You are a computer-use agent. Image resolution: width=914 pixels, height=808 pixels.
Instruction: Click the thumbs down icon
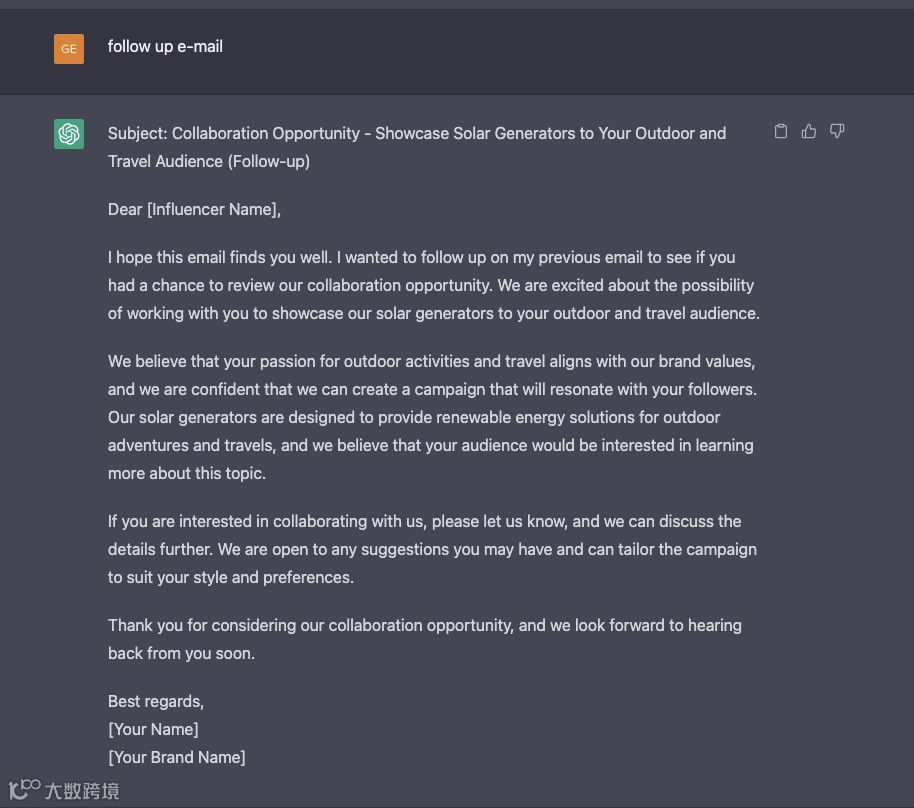(x=837, y=131)
